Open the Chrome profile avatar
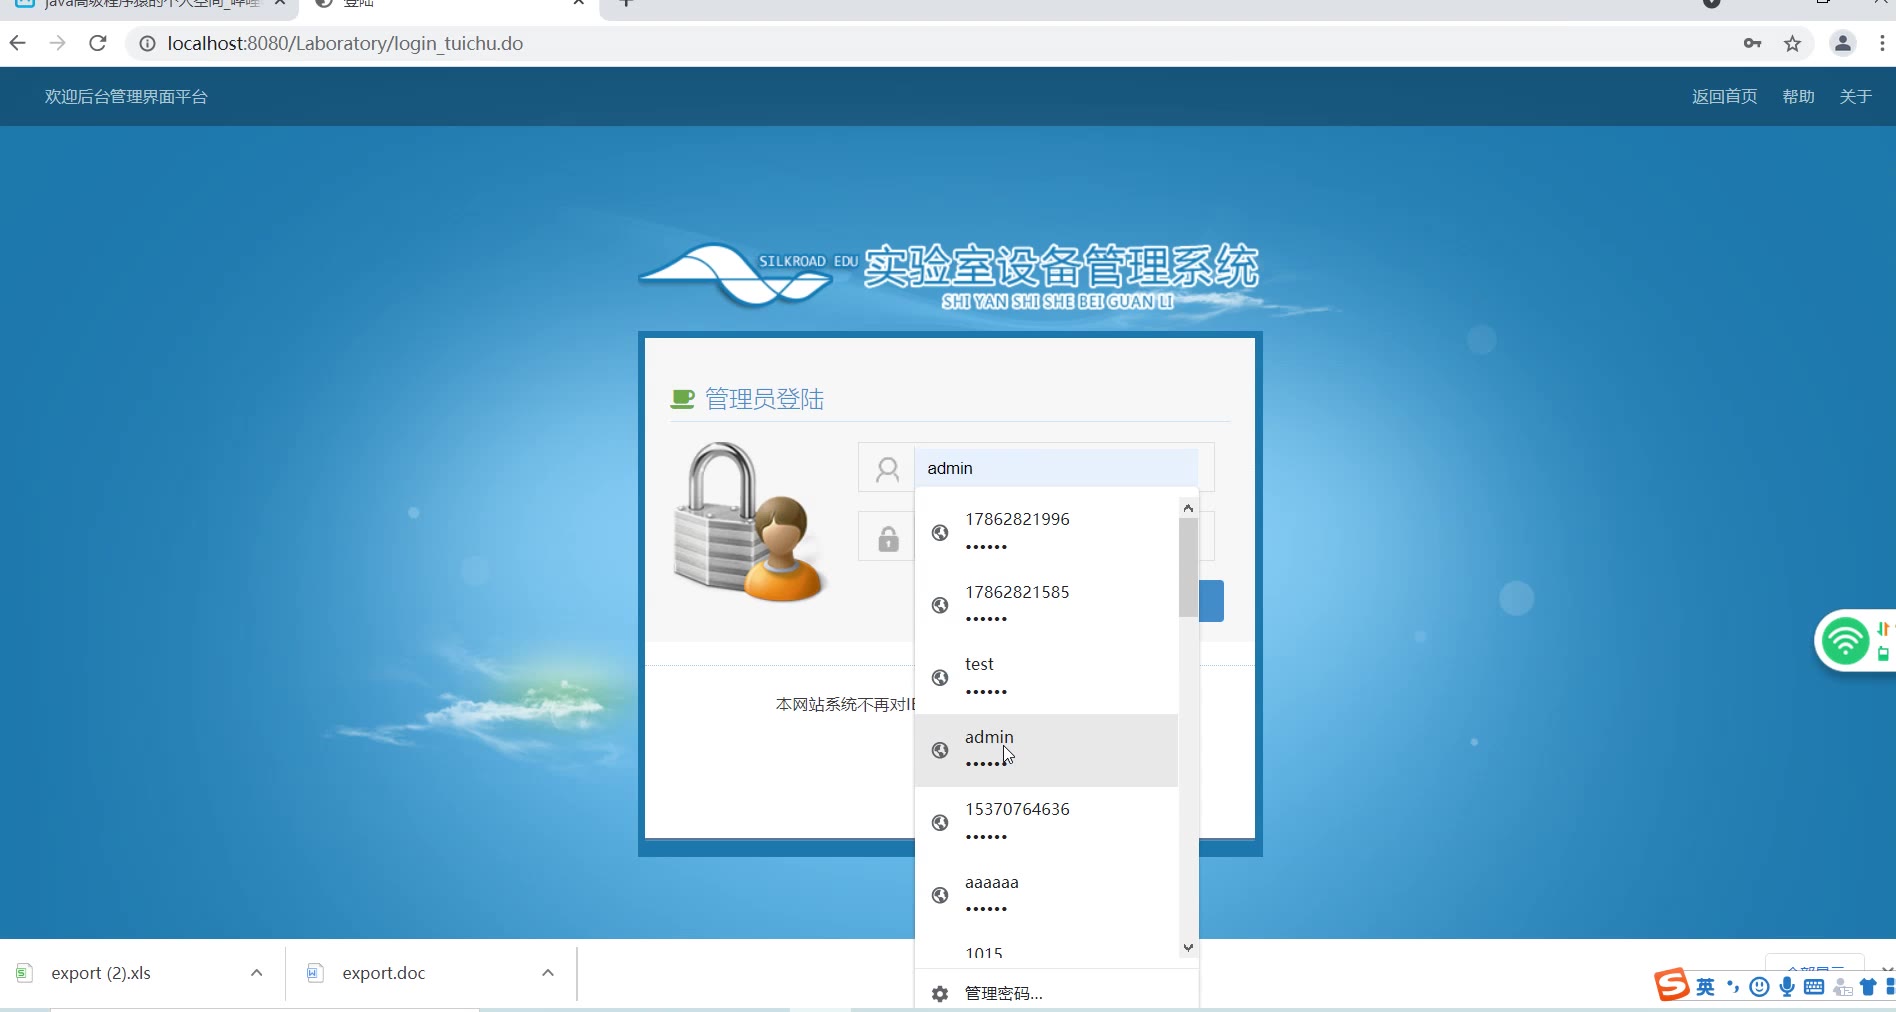Image resolution: width=1896 pixels, height=1012 pixels. click(1842, 43)
